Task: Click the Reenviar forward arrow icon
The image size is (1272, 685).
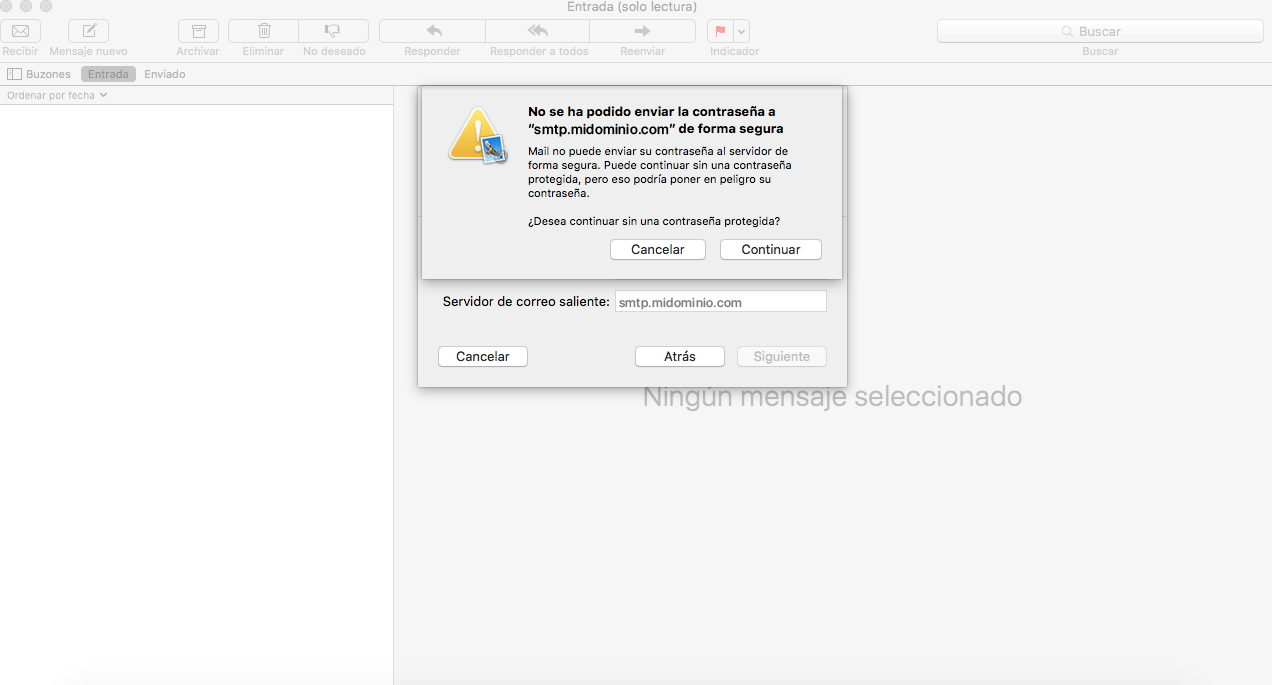Action: point(642,31)
